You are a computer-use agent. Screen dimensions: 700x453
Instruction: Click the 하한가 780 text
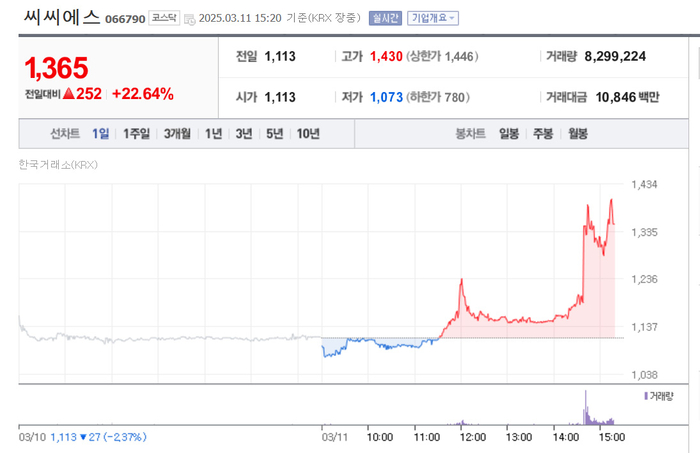[438, 97]
